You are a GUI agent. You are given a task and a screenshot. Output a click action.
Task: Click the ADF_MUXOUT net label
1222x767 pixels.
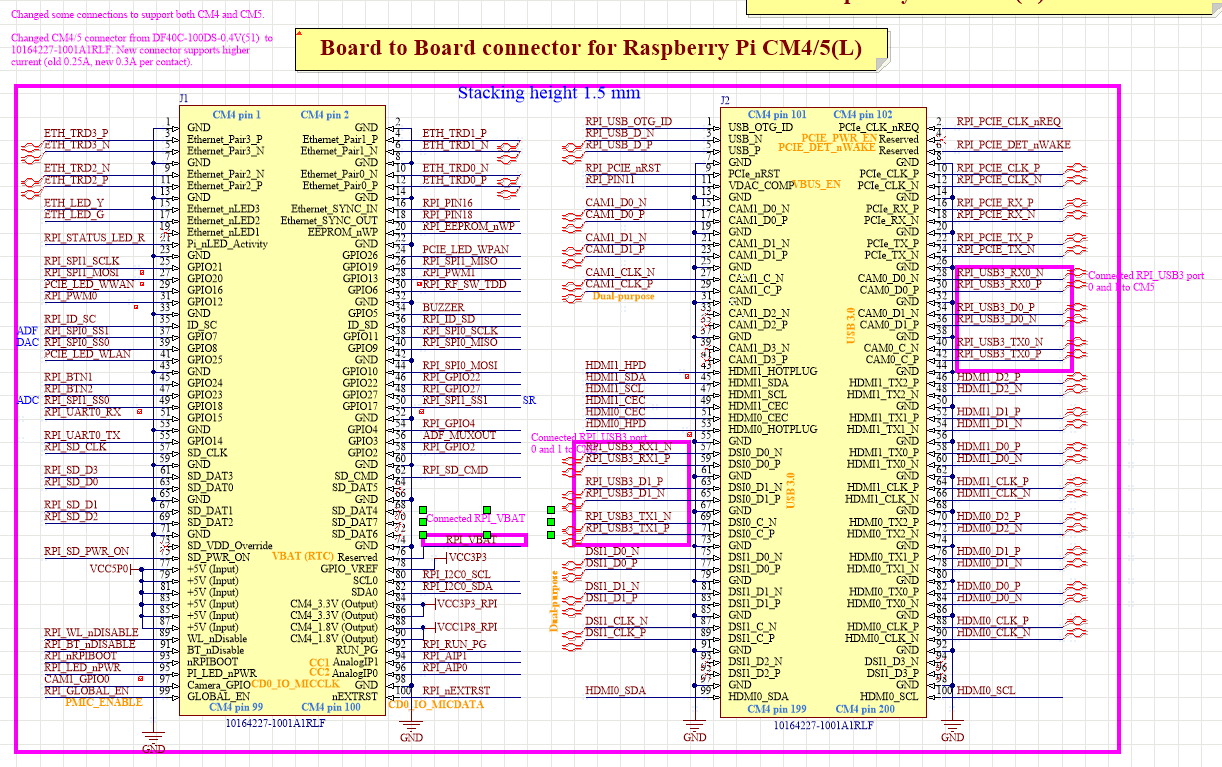click(459, 435)
